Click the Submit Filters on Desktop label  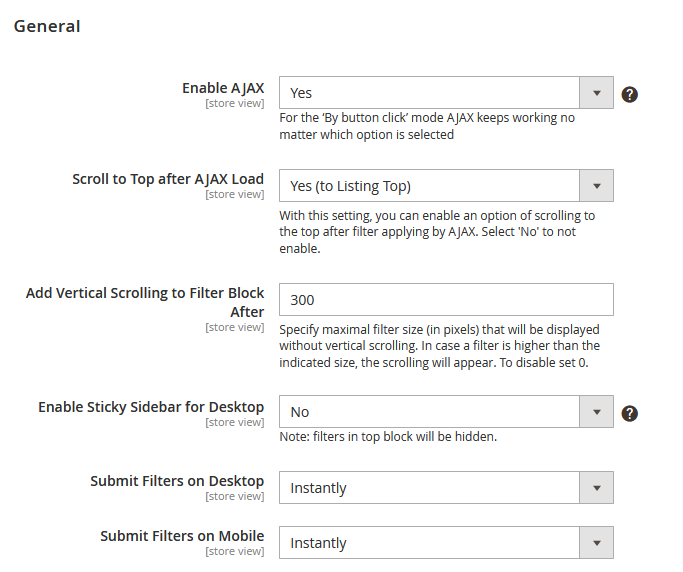[177, 481]
